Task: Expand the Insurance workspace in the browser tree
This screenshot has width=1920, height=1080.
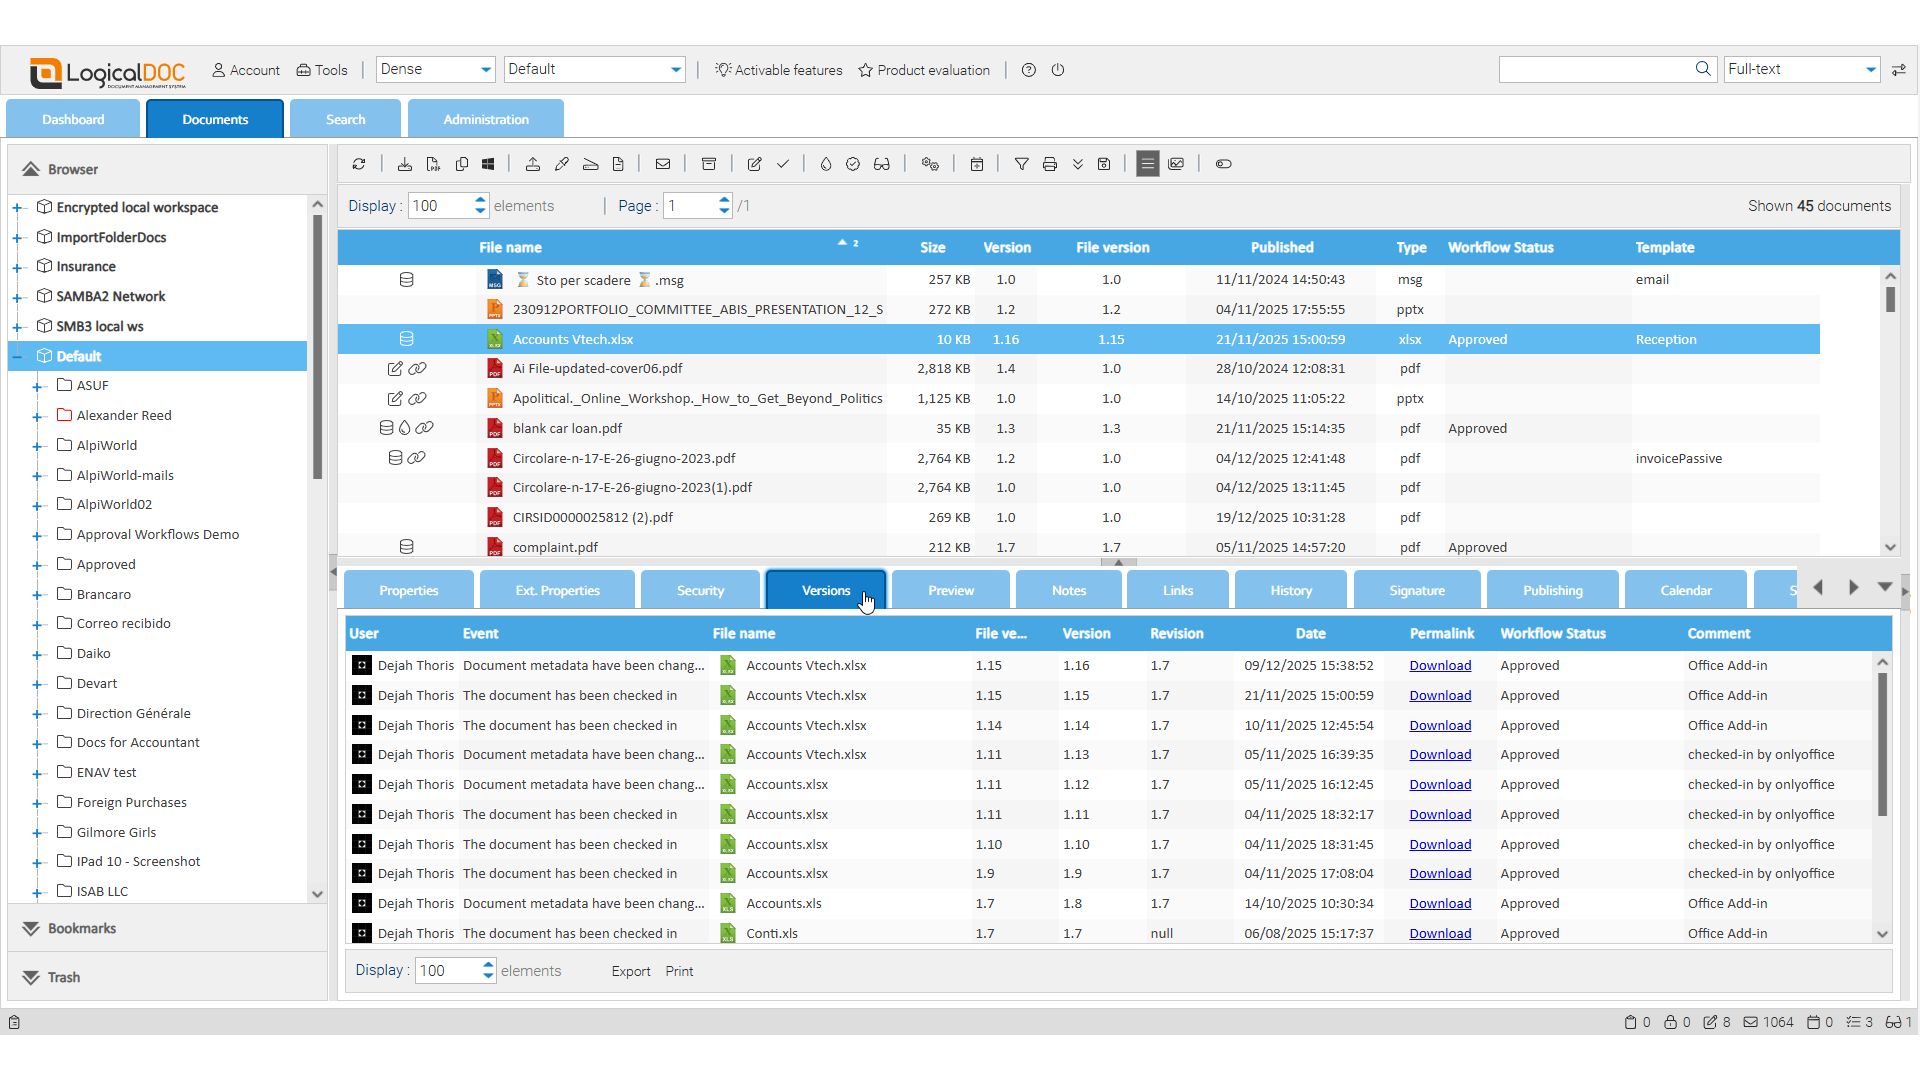Action: [16, 266]
